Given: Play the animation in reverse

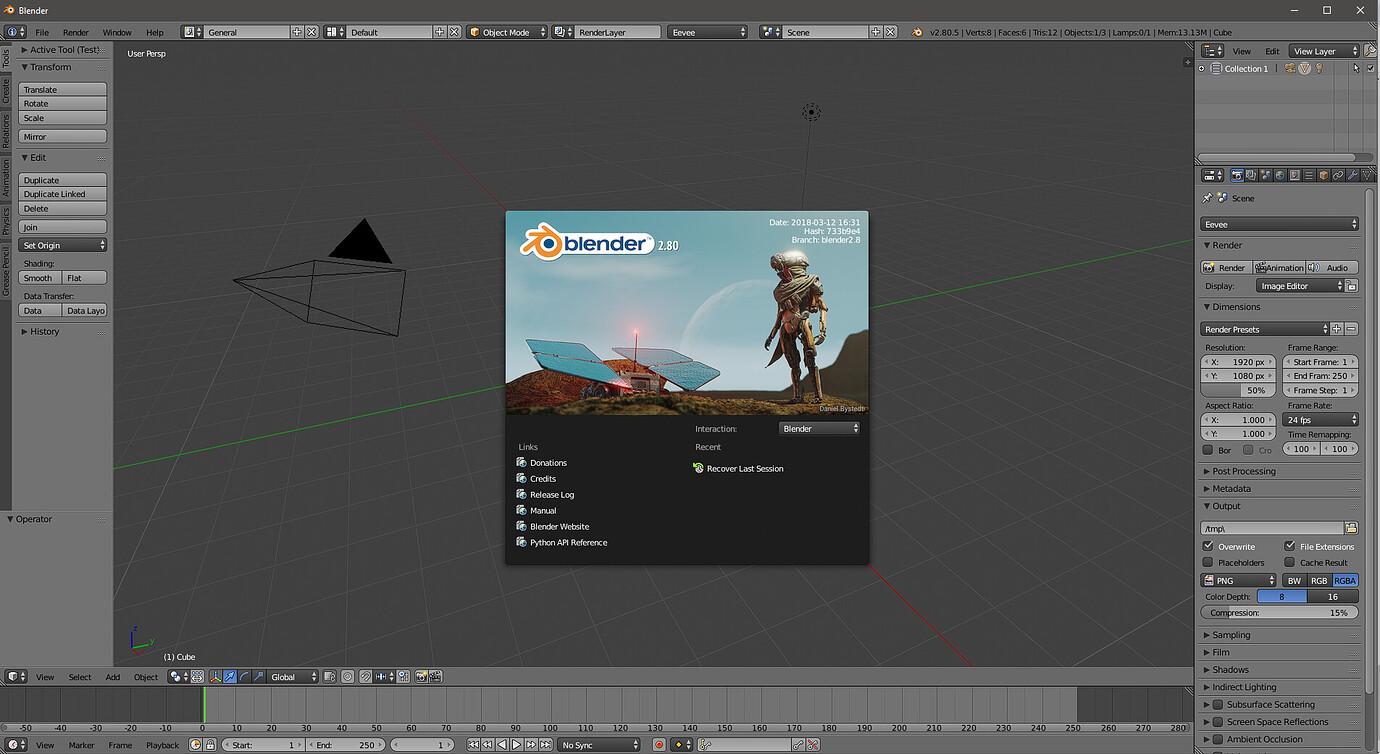Looking at the screenshot, I should click(502, 745).
